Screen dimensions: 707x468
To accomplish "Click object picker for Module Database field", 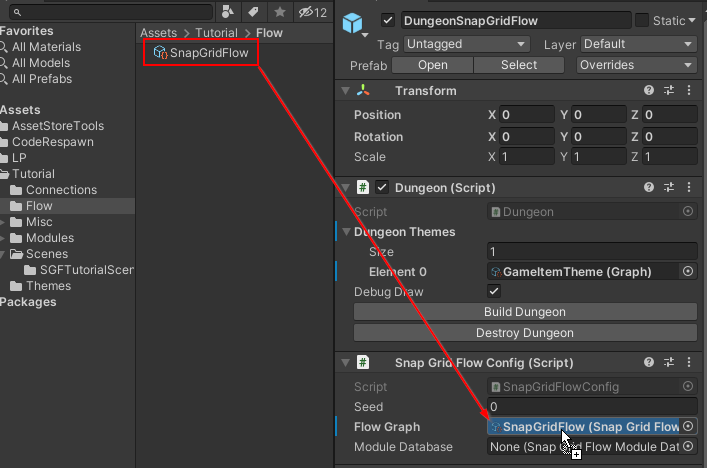I will coord(687,447).
